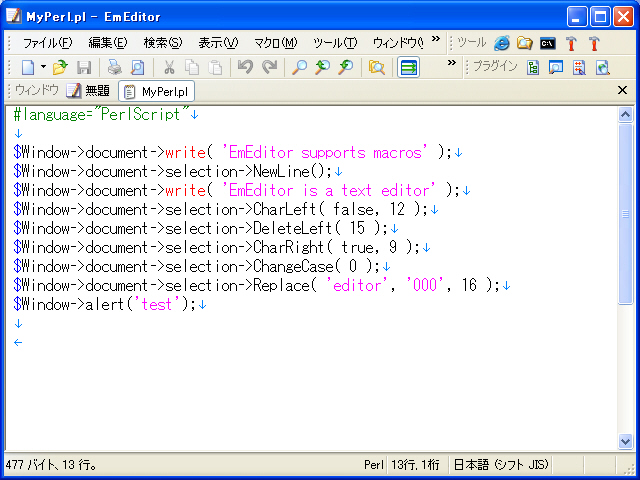Click the DeleteLeft( 15 ) line
The width and height of the screenshot is (640, 480).
(x=200, y=229)
